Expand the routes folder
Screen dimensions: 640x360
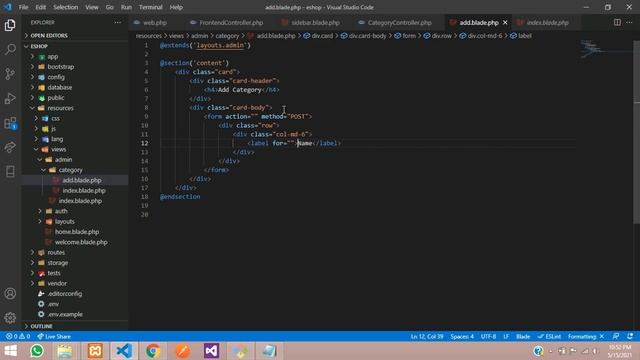tap(56, 252)
